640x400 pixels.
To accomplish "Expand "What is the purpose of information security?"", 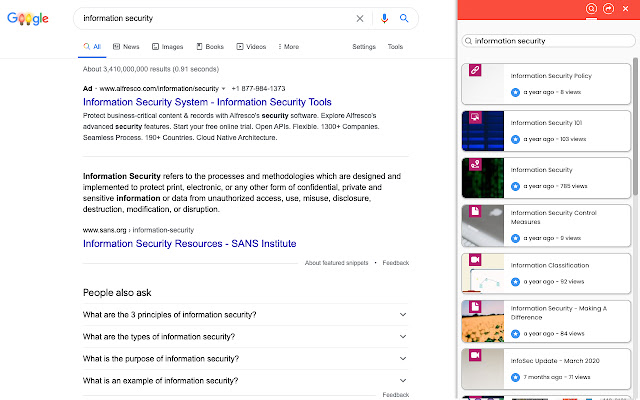I will (402, 359).
